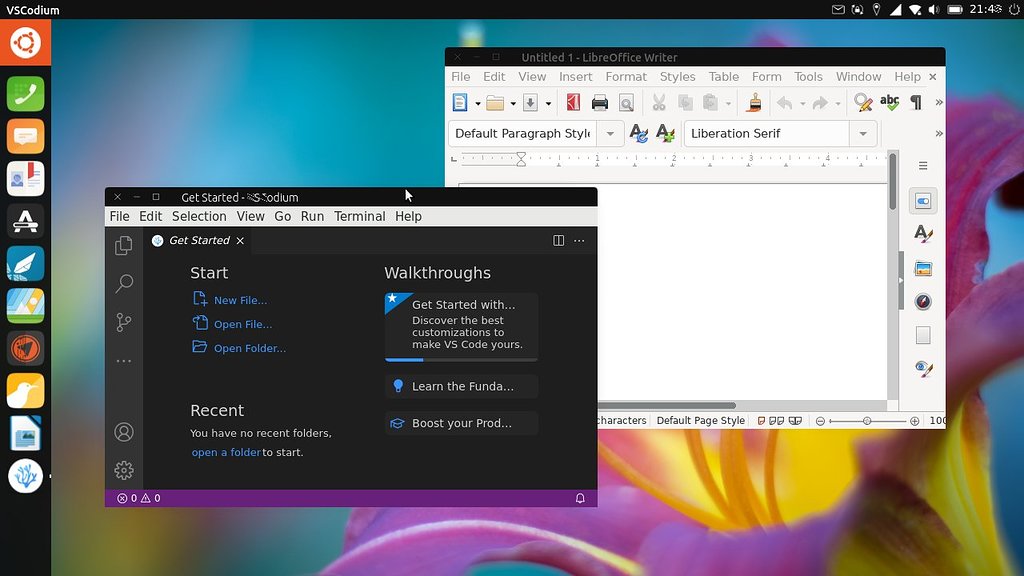This screenshot has height=576, width=1024.
Task: Open the Manage gear in VSCodium
Action: tap(124, 470)
